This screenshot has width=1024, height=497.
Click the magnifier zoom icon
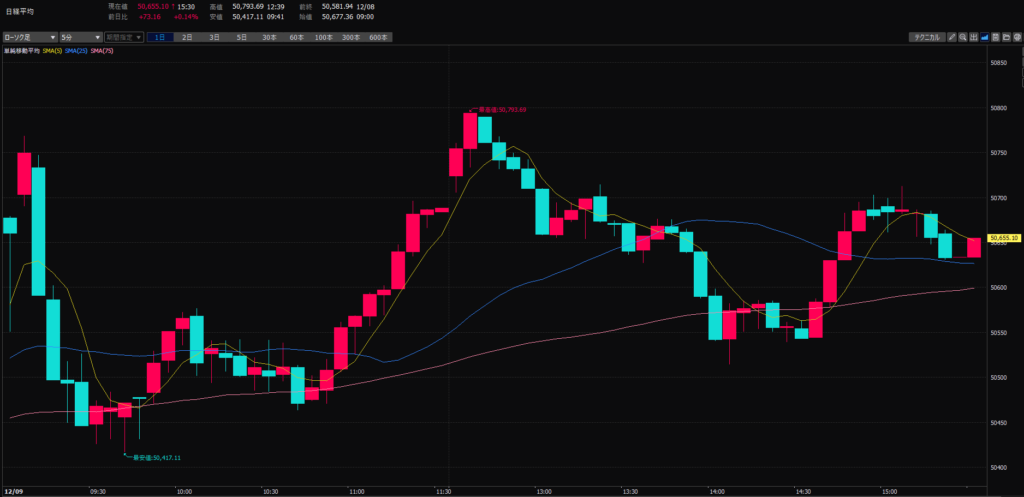963,37
